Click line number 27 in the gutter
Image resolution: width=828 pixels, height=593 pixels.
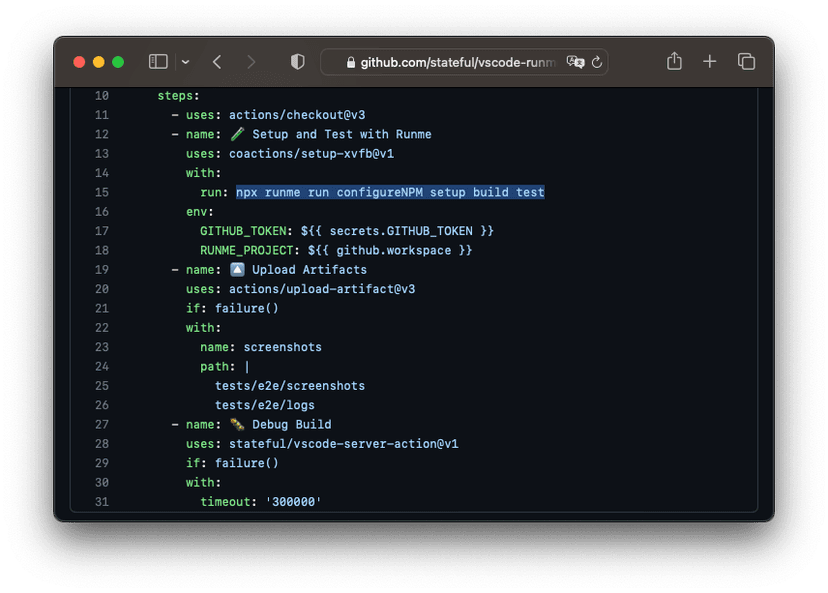102,423
